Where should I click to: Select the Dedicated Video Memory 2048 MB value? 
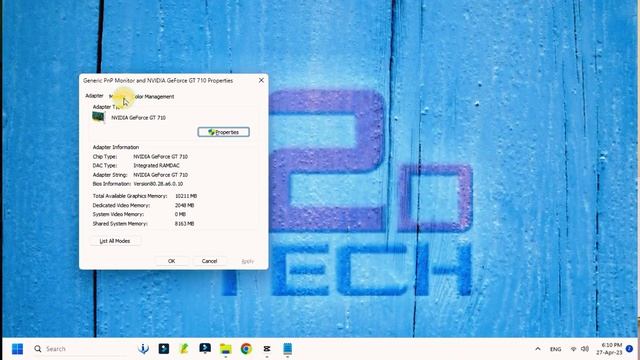(184, 205)
